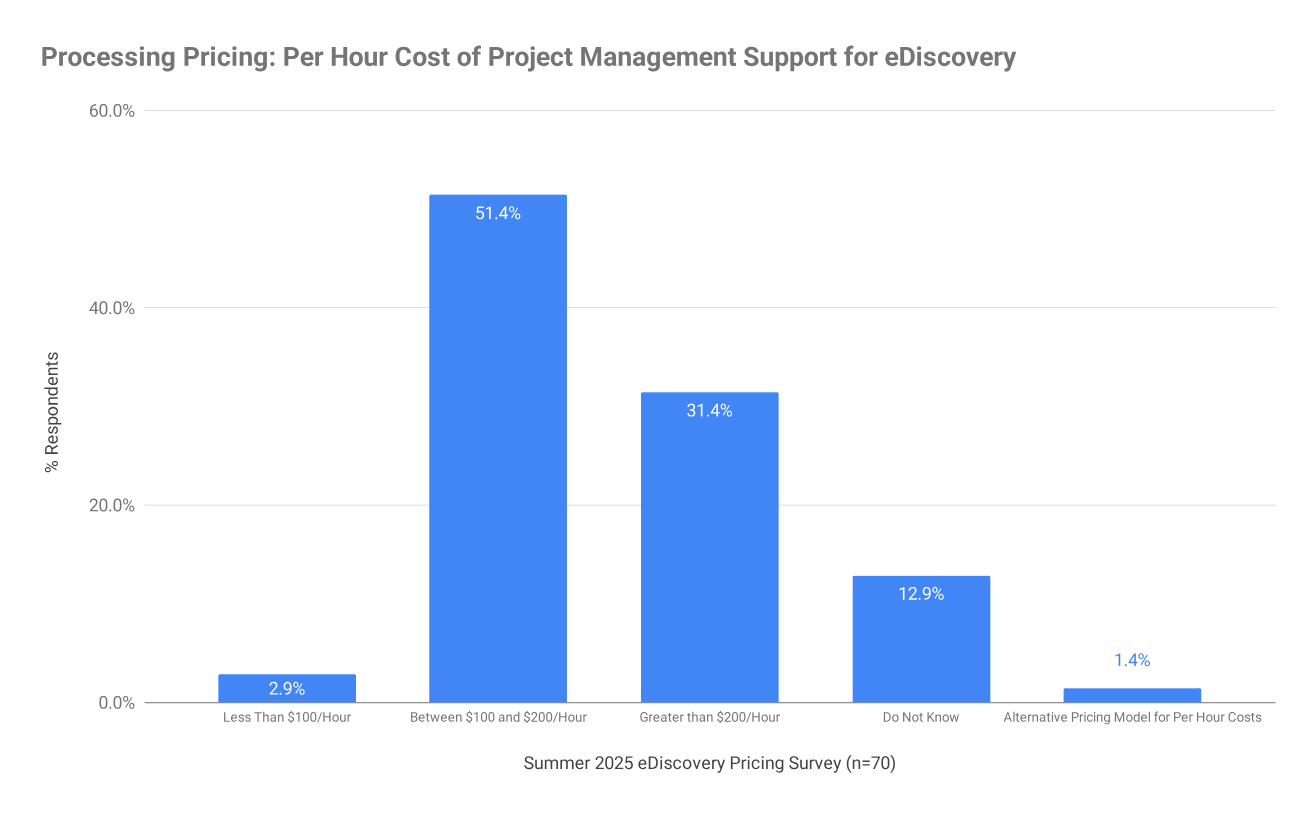Click the short bar for Alternative Pricing Model
This screenshot has height=814, width=1316.
pos(1132,695)
